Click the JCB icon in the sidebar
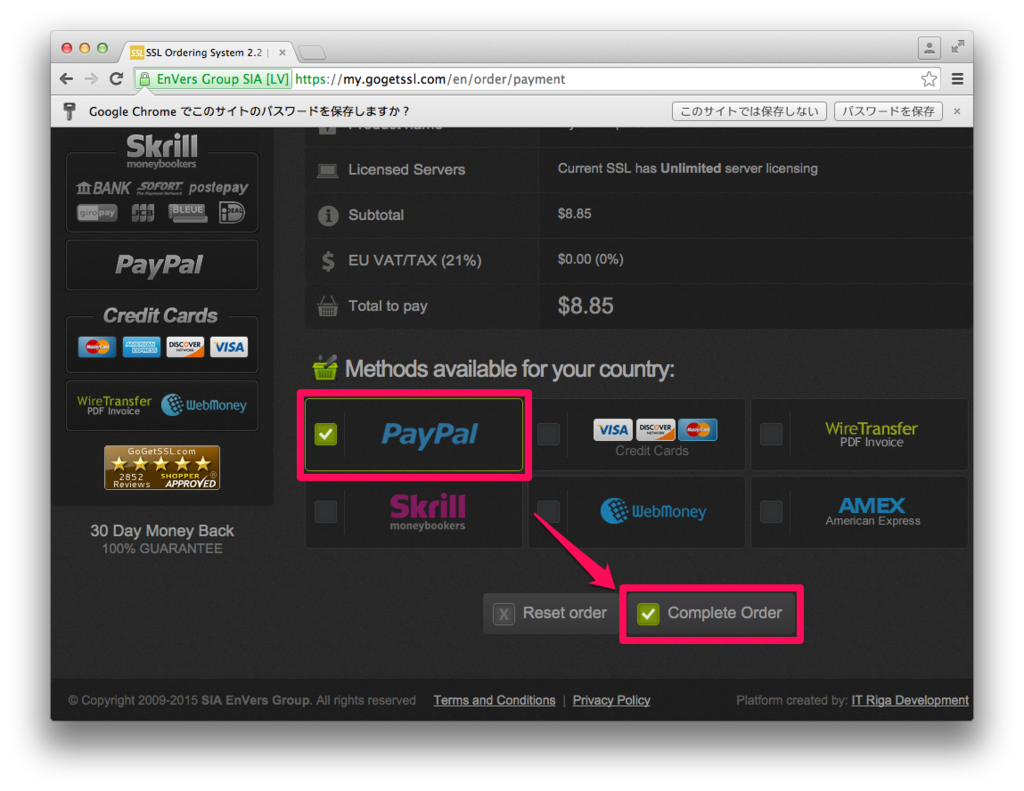The height and width of the screenshot is (791, 1024). tap(143, 213)
